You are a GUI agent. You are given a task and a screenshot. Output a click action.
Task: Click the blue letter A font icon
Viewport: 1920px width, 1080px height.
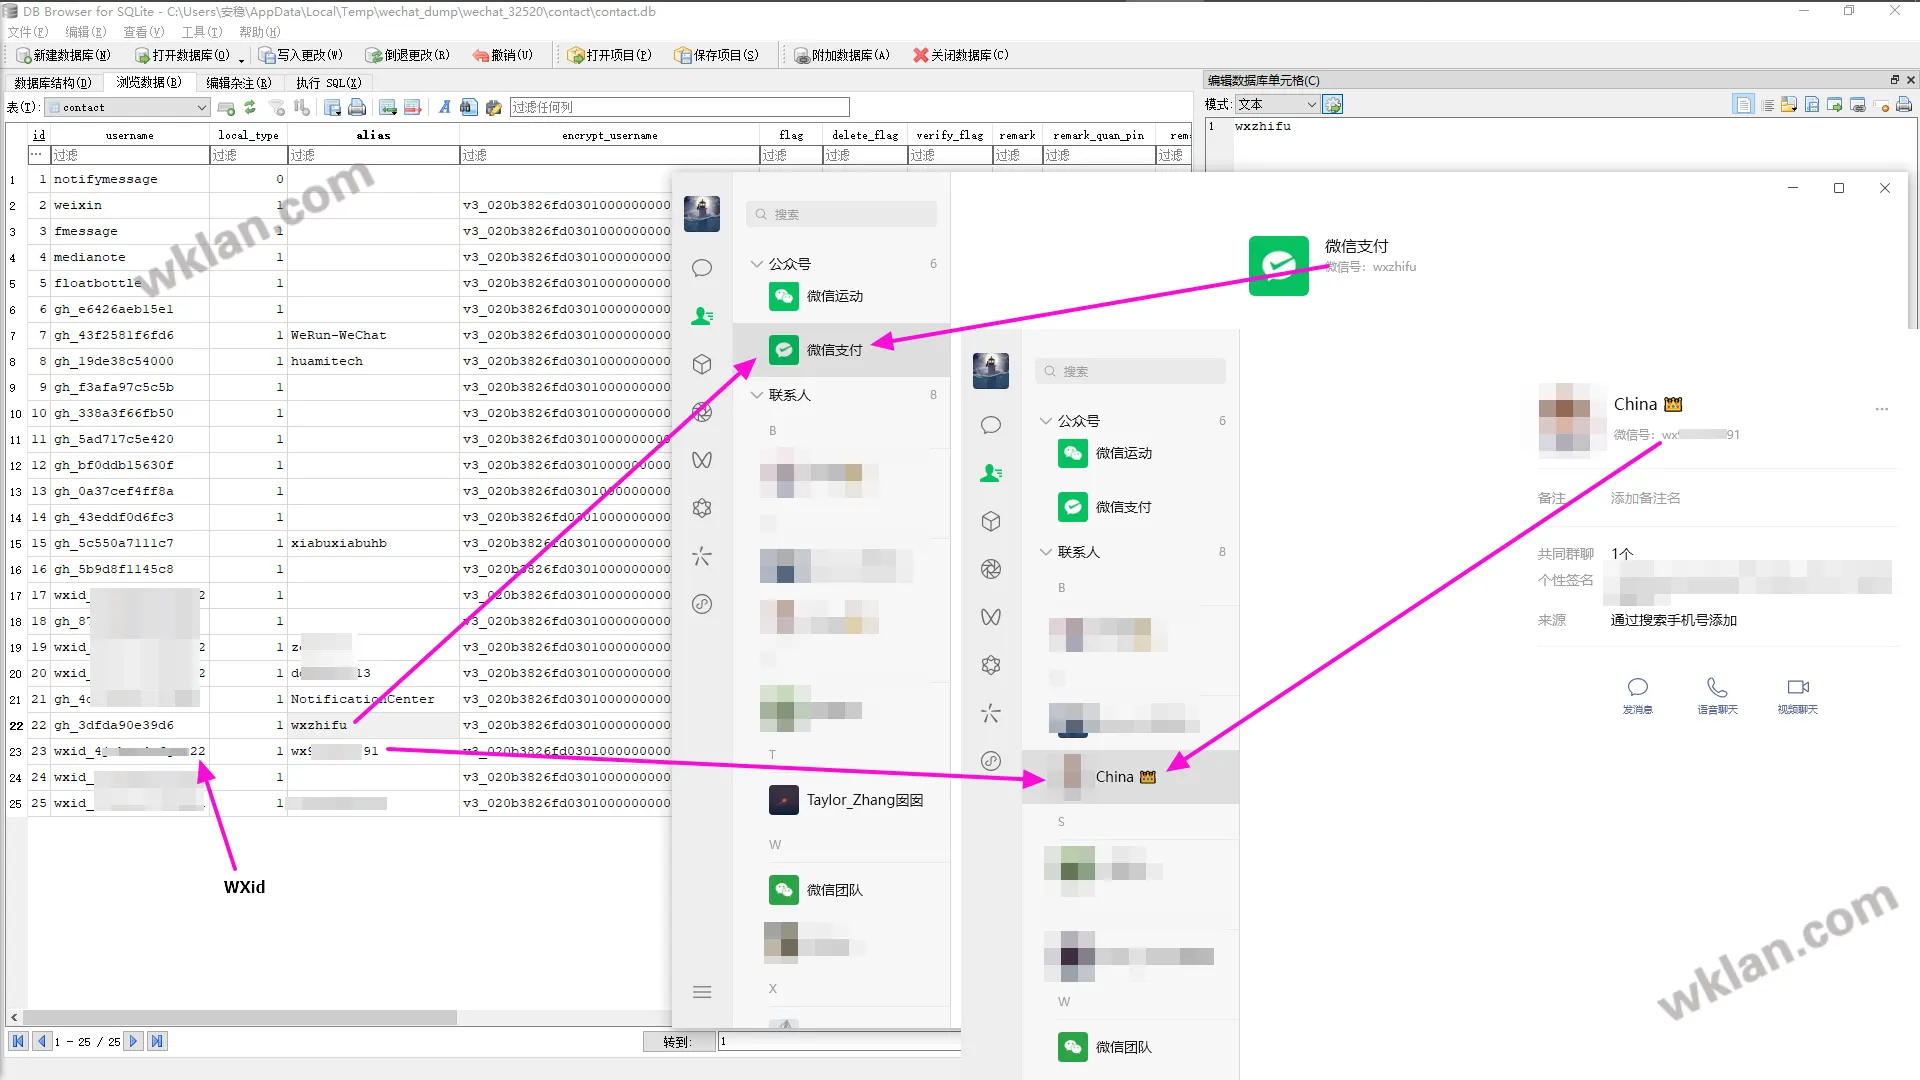tap(444, 107)
